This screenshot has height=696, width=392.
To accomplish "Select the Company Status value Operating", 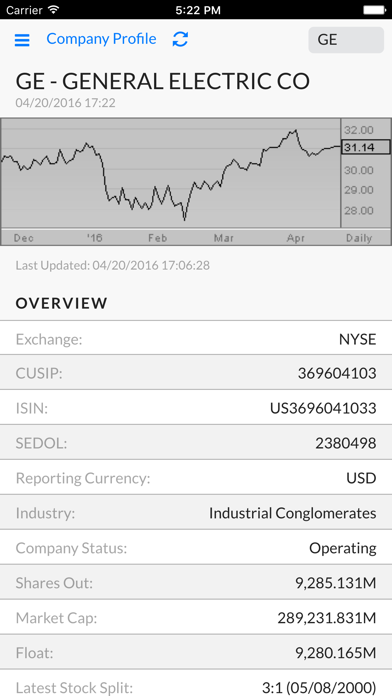I will (x=343, y=548).
